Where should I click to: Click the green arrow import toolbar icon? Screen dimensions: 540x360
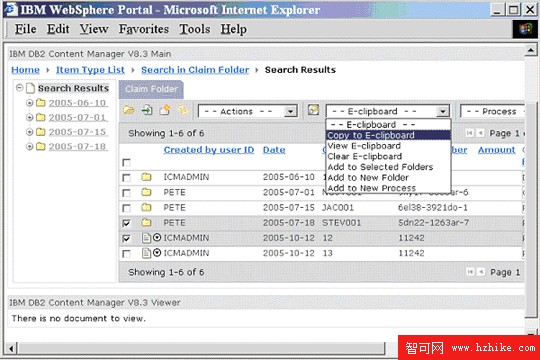(147, 110)
